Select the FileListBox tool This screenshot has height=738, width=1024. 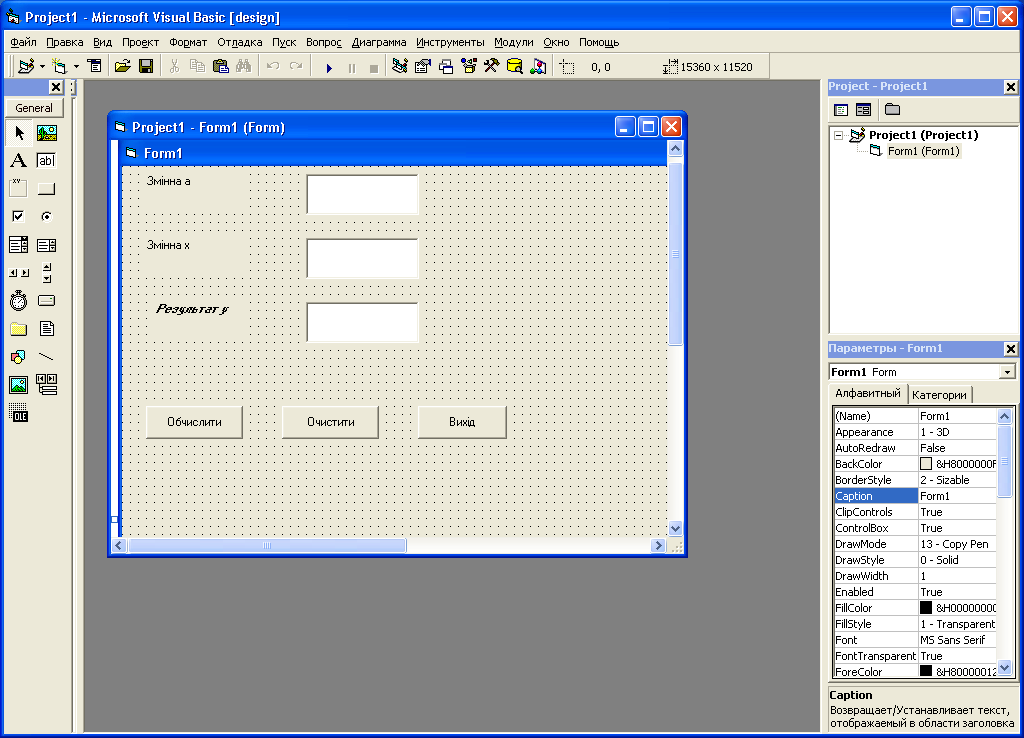point(46,329)
